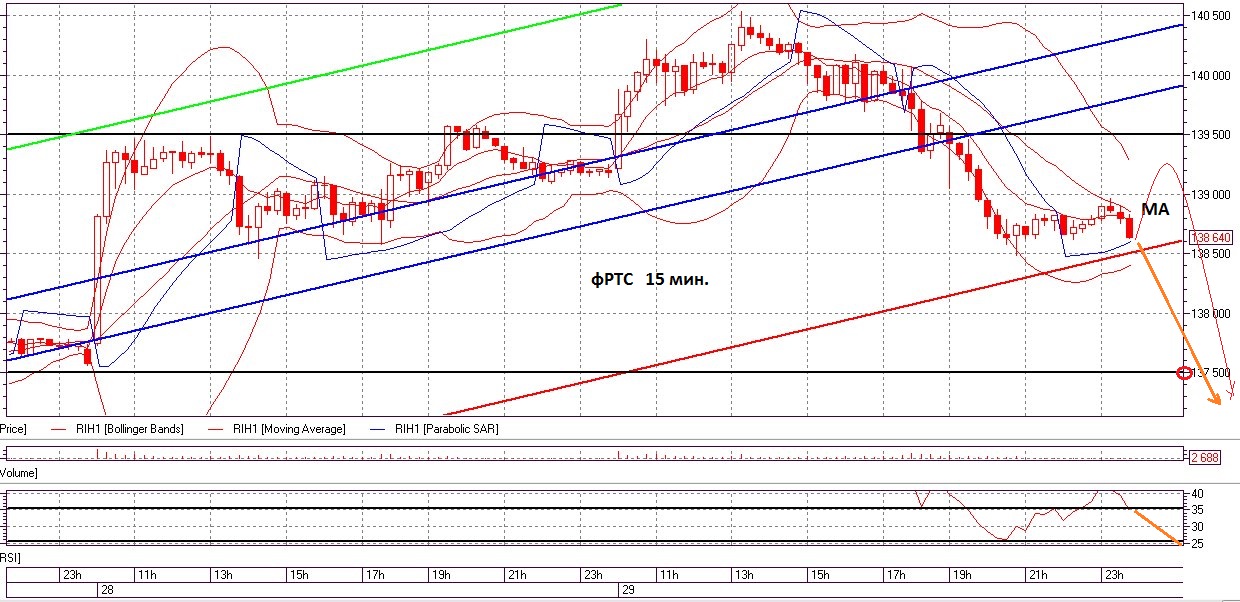This screenshot has height=602, width=1240.
Task: Click the 138 000 price axis label
Action: [x=1210, y=313]
